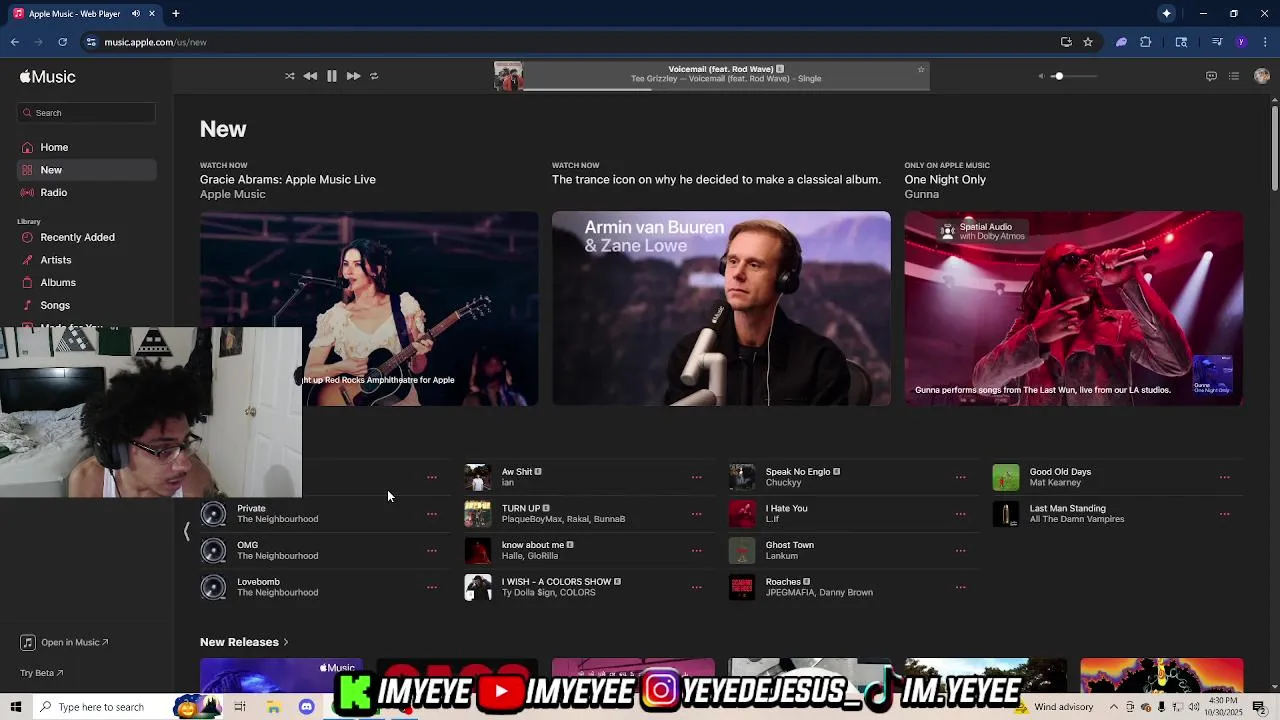Open more options for I WISH
Image resolution: width=1280 pixels, height=720 pixels.
tap(696, 587)
